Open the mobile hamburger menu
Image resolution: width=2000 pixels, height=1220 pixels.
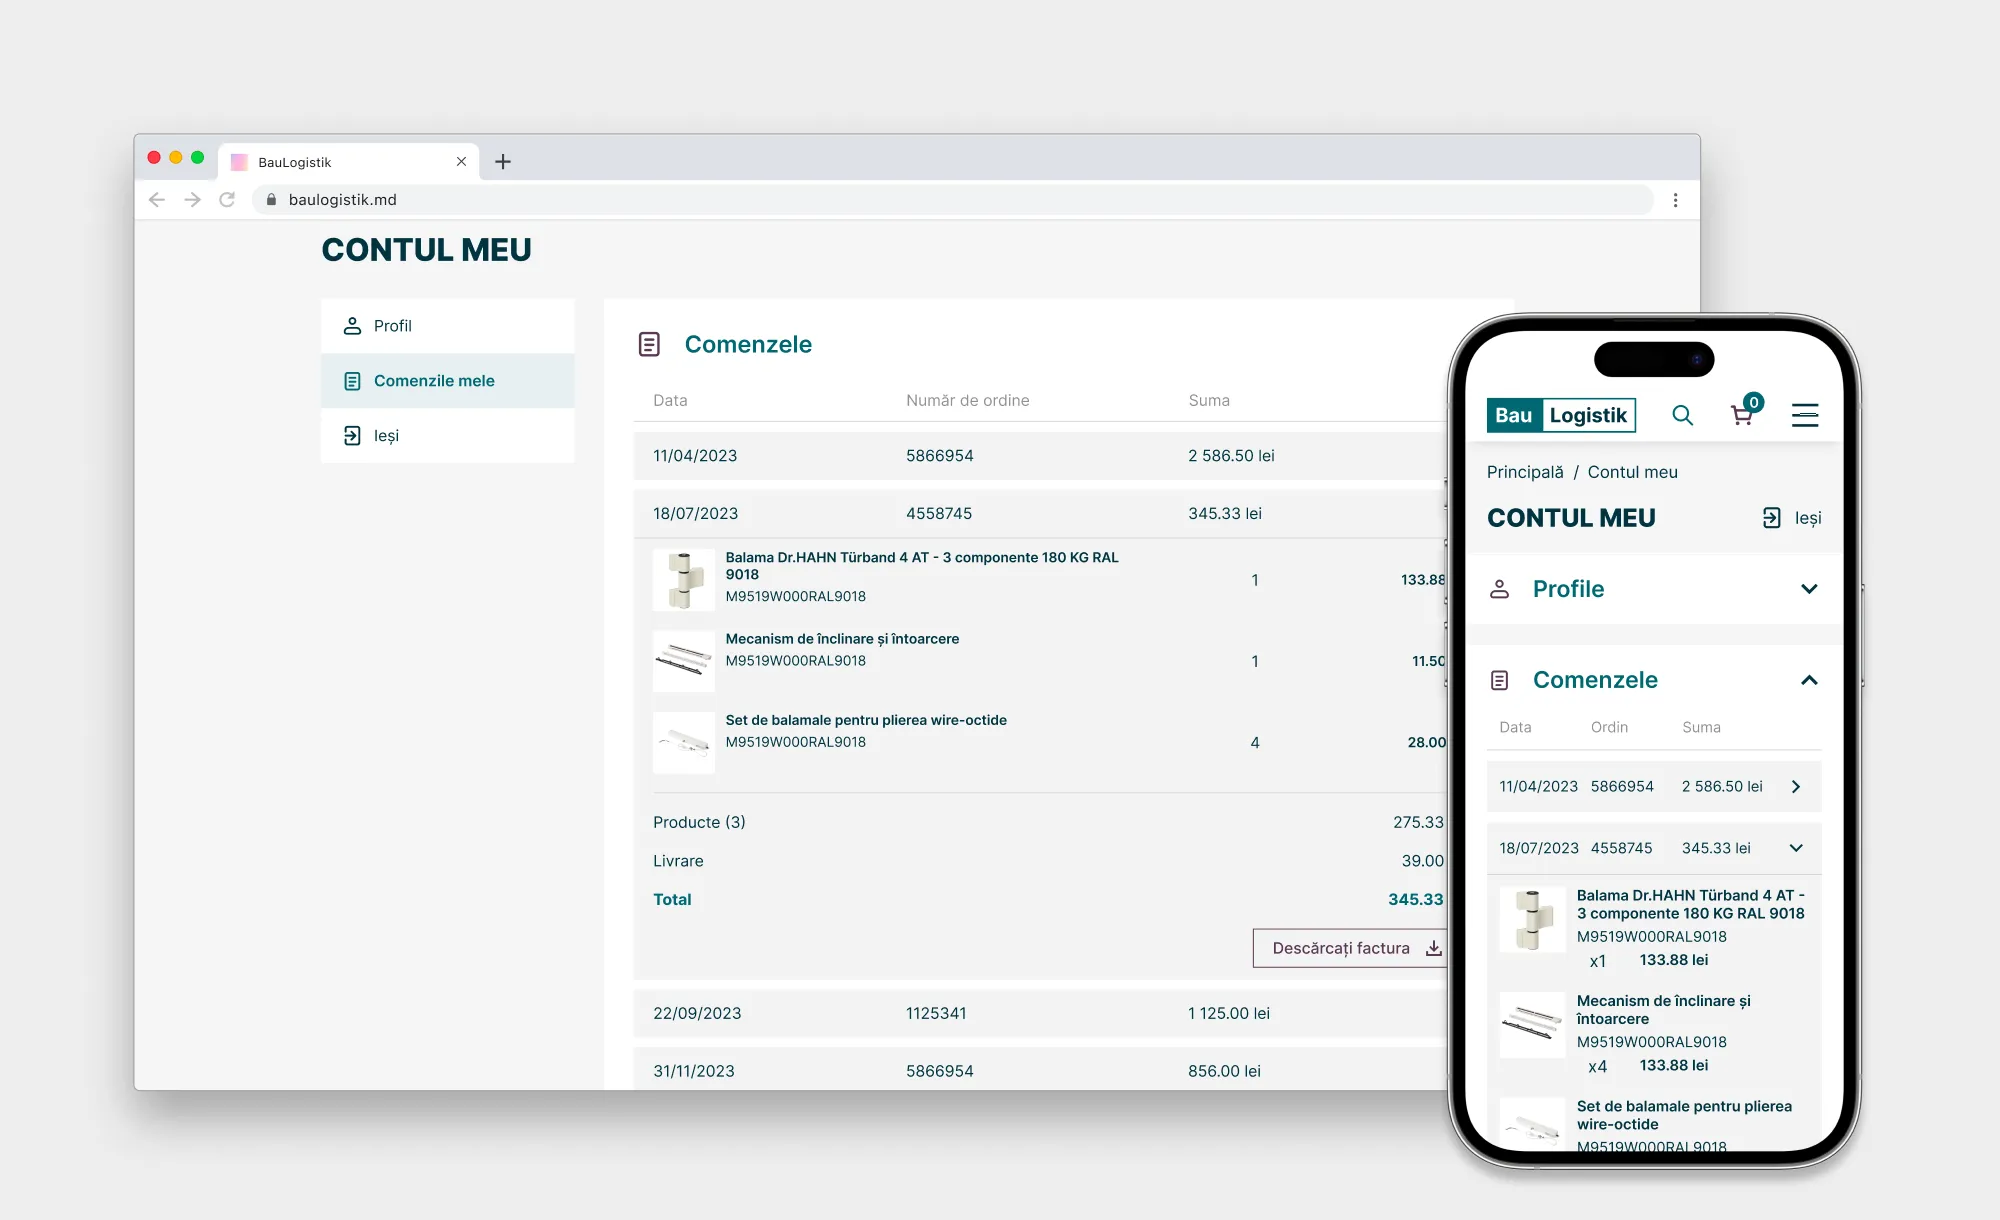click(1804, 415)
